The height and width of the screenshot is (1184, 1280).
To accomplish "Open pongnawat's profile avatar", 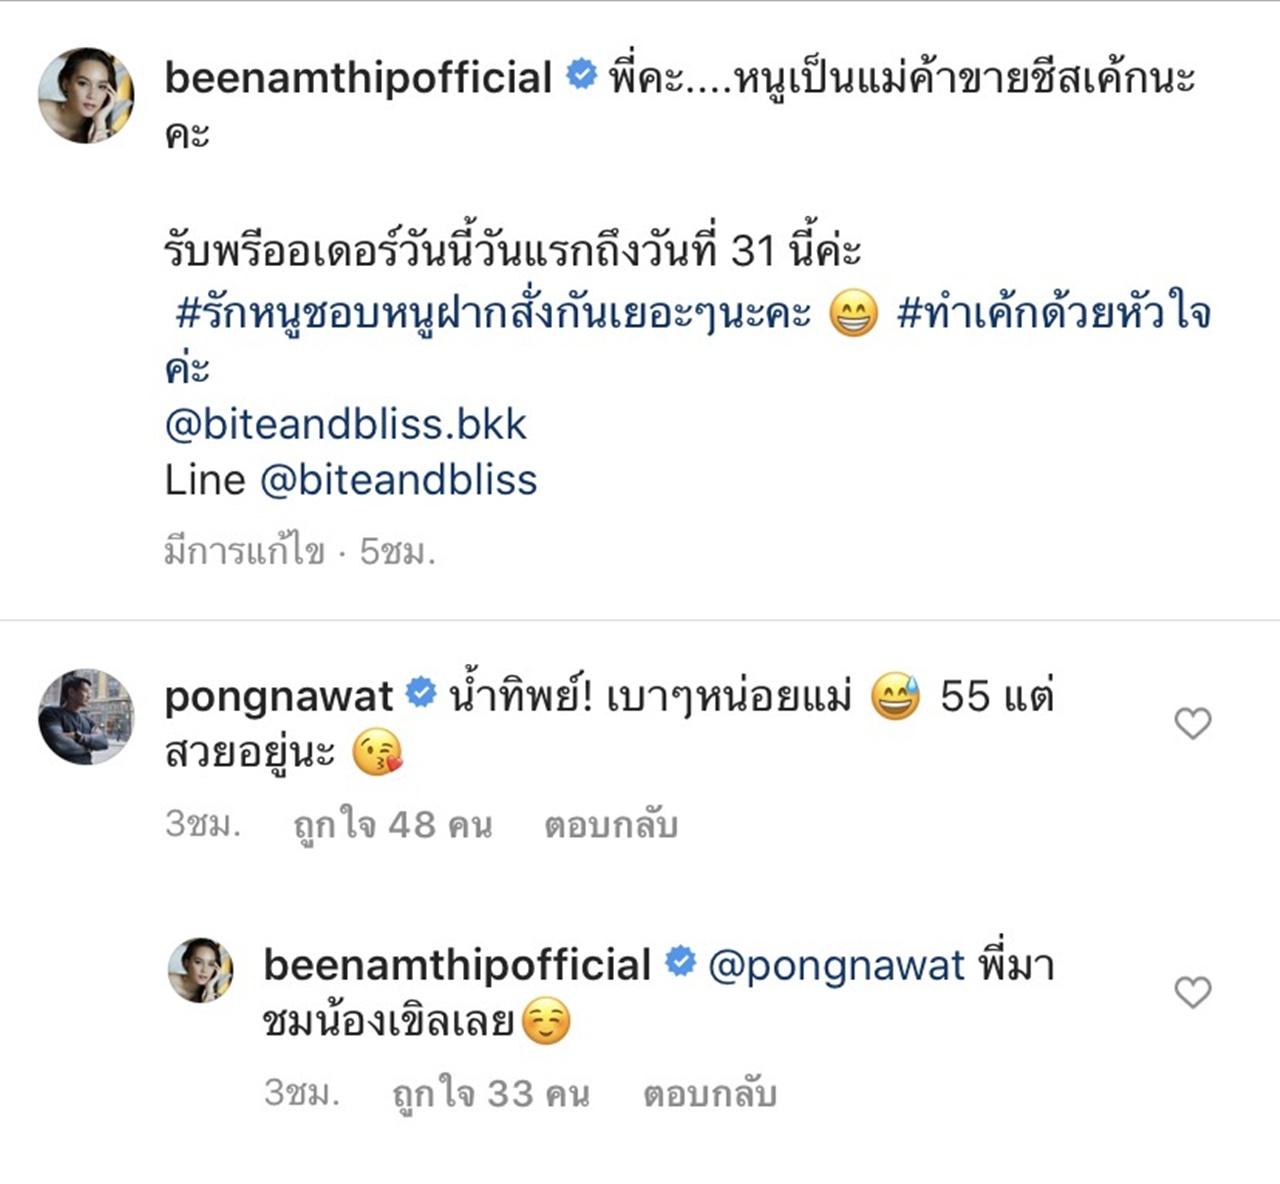I will point(86,717).
